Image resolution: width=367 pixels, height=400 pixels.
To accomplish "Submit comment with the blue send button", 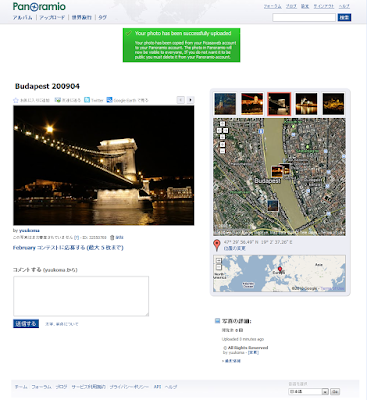I will click(26, 324).
